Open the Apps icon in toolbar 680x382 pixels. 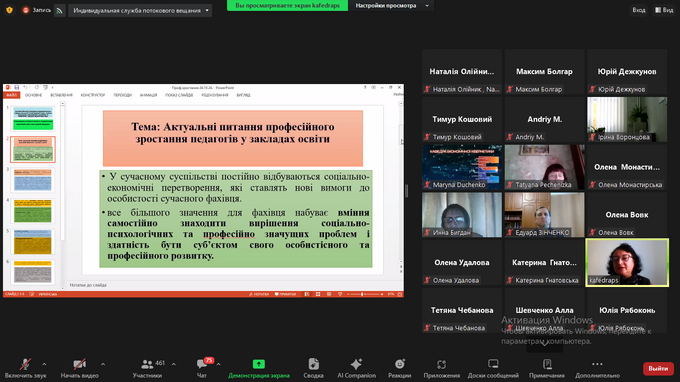441,364
